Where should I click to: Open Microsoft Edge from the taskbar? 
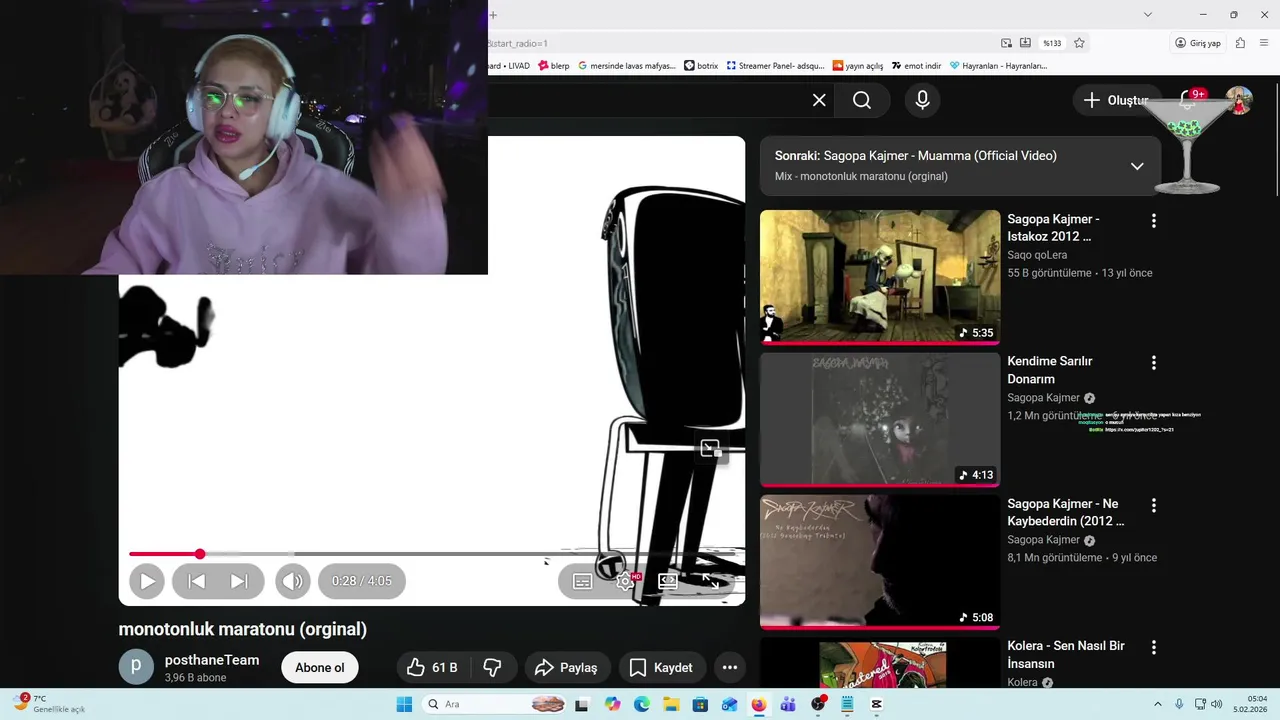(x=641, y=704)
